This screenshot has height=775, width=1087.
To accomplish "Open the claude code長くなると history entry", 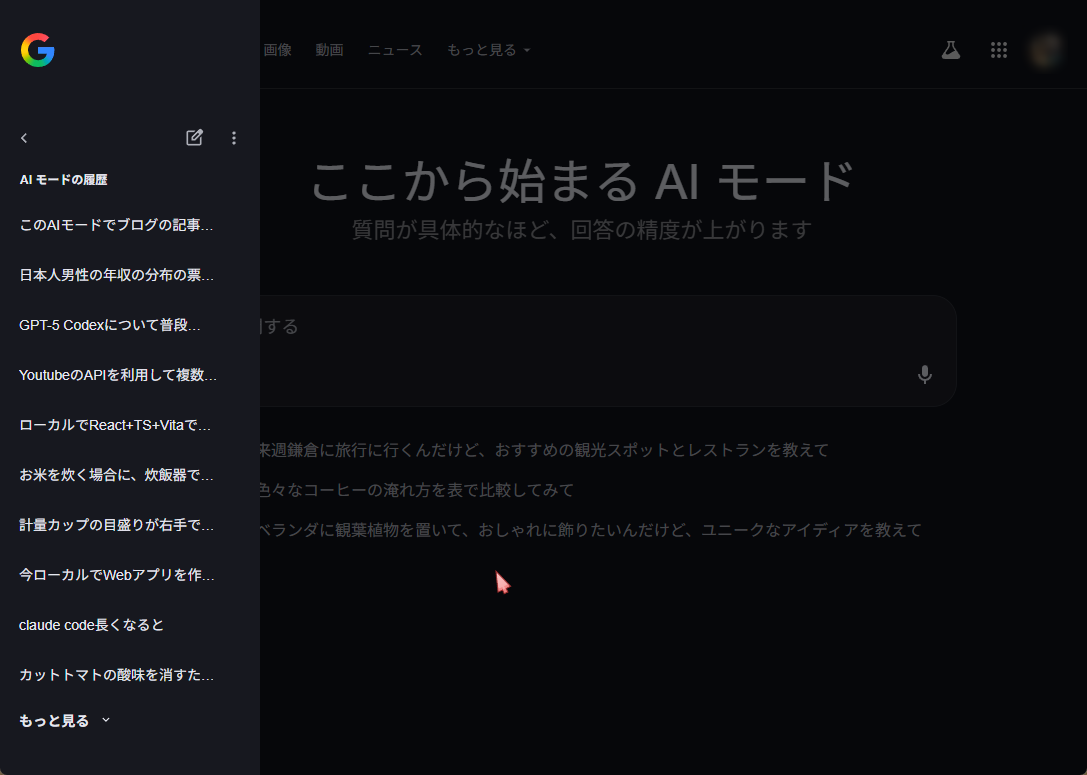I will coord(92,625).
